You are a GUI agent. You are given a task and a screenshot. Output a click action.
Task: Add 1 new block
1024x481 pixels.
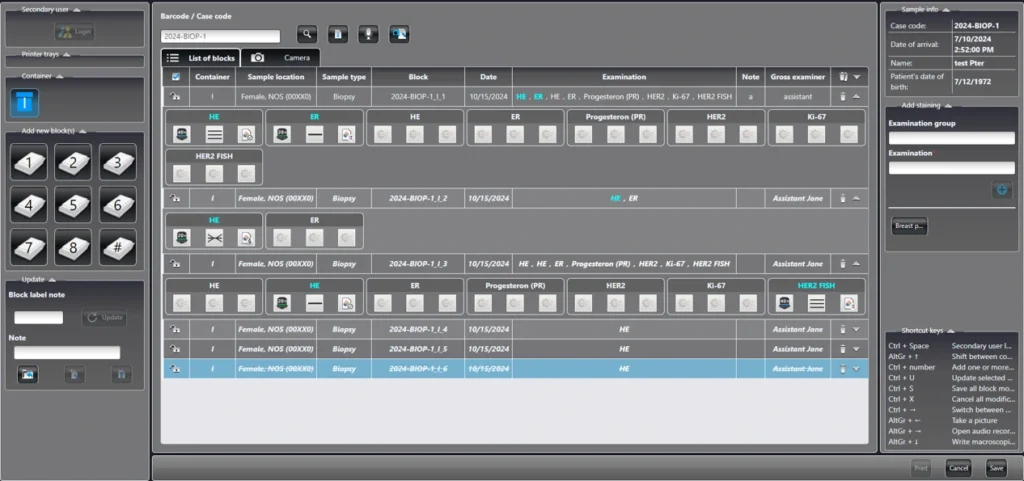[29, 162]
